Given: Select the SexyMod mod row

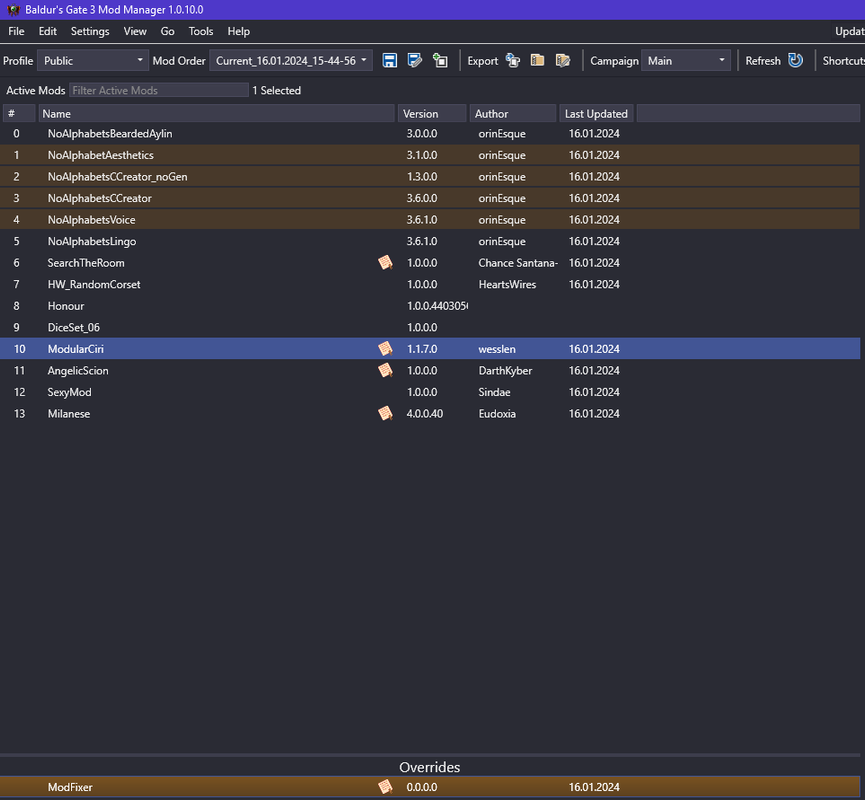Looking at the screenshot, I should (430, 392).
